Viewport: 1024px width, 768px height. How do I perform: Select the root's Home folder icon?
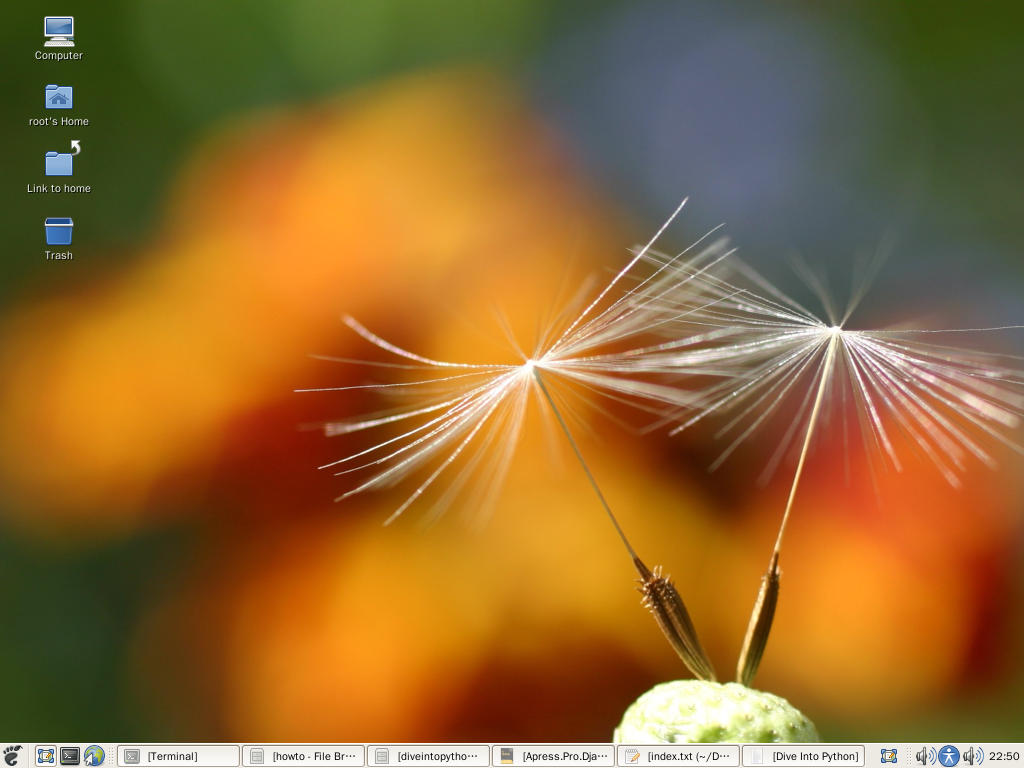(59, 98)
